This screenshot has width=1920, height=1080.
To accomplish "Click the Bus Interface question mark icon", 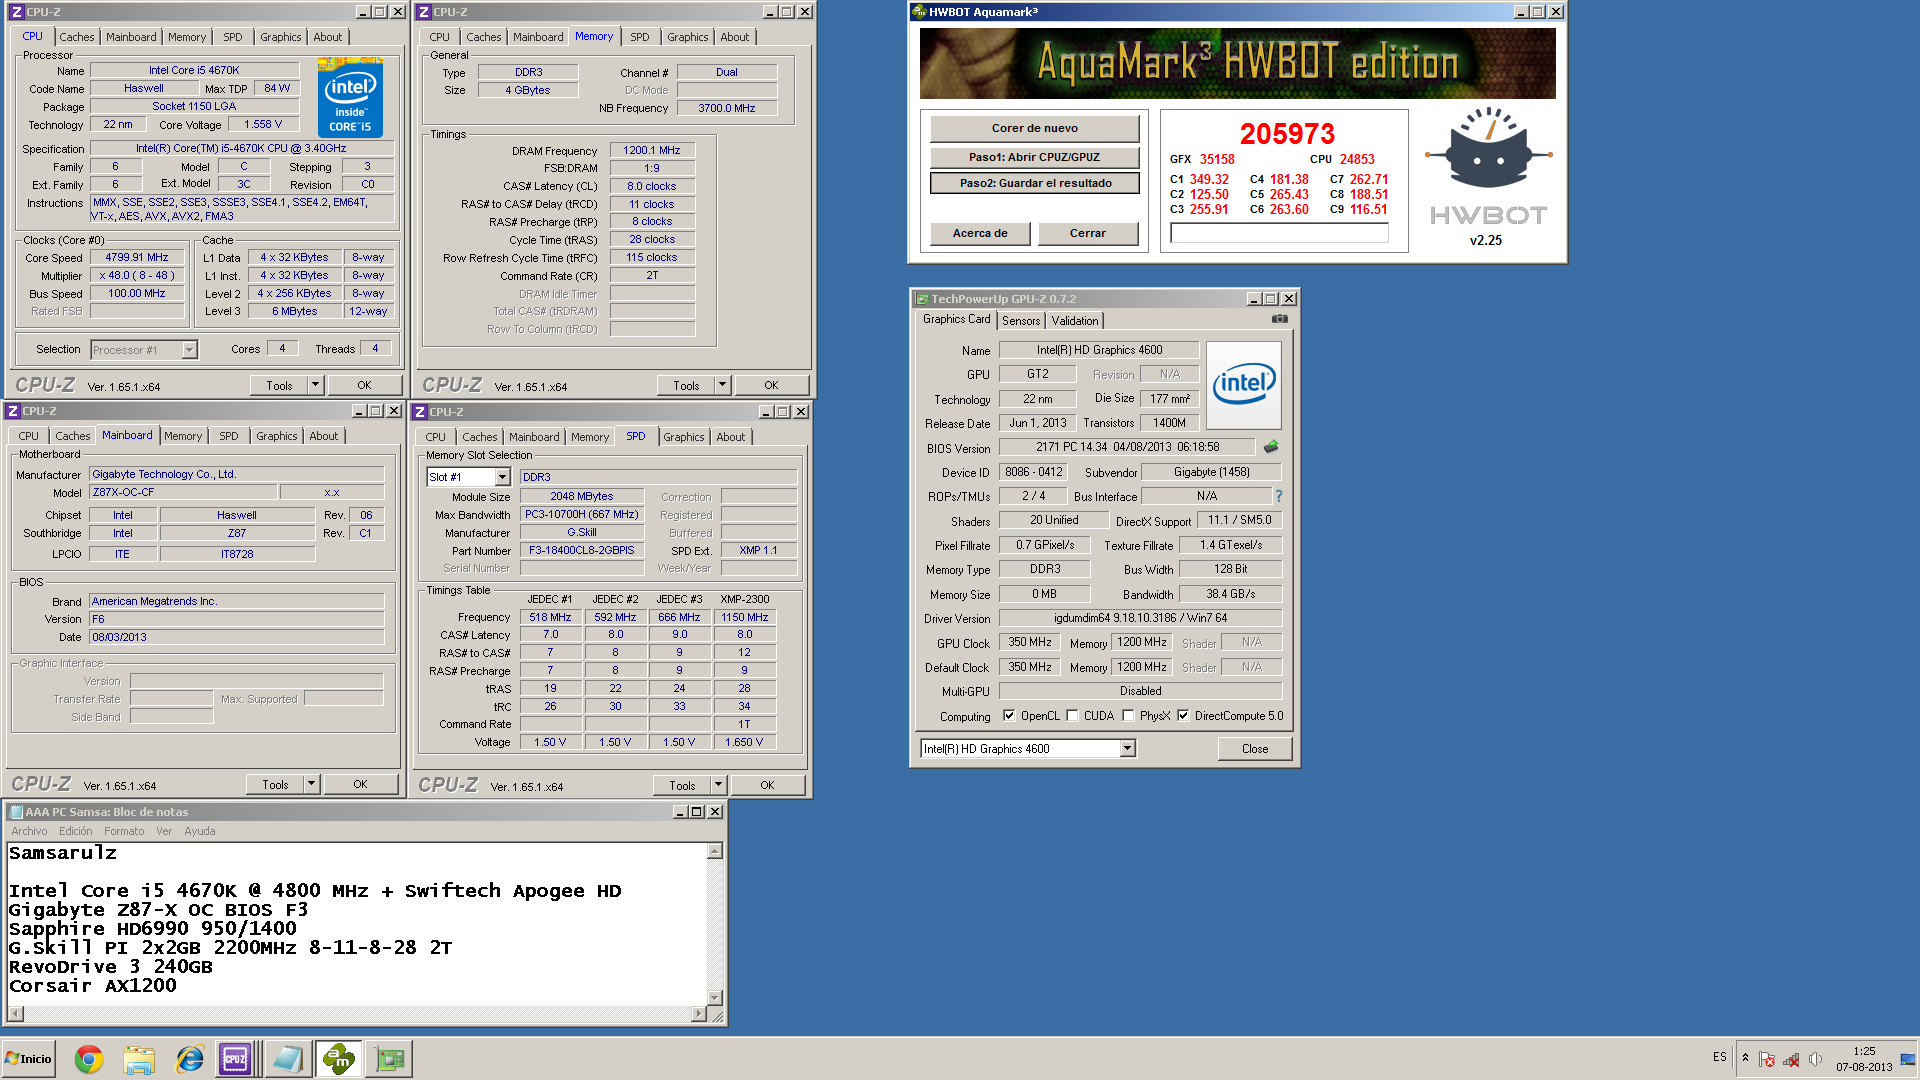I will tap(1278, 496).
